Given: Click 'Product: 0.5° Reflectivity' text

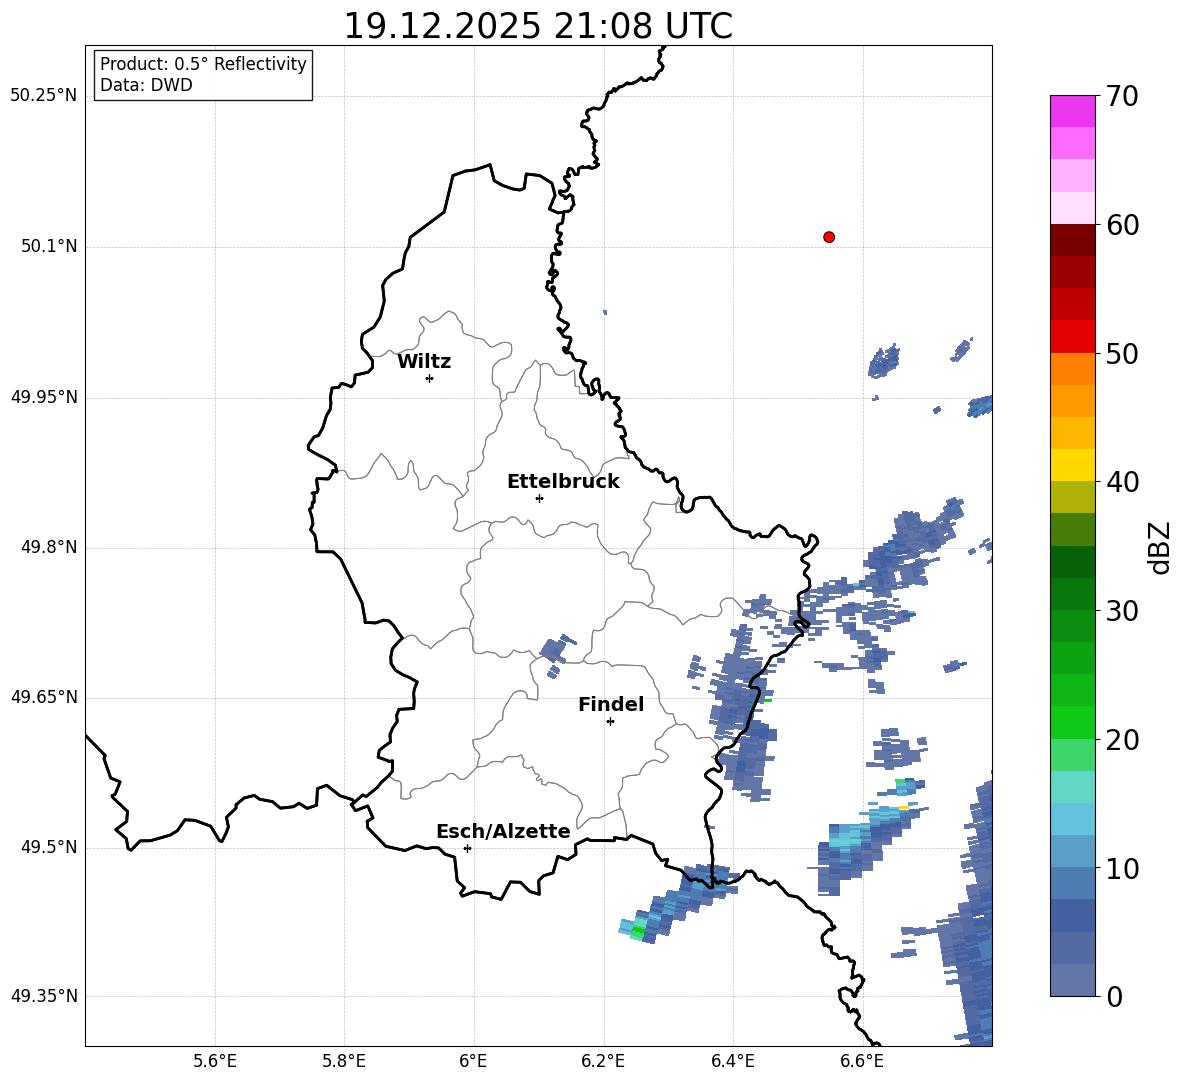Looking at the screenshot, I should coord(203,64).
